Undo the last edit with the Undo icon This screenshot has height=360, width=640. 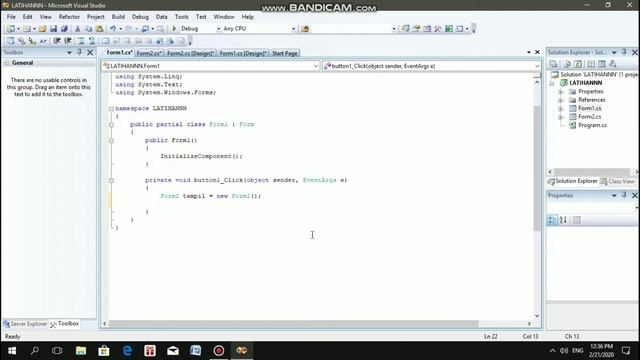pyautogui.click(x=113, y=29)
